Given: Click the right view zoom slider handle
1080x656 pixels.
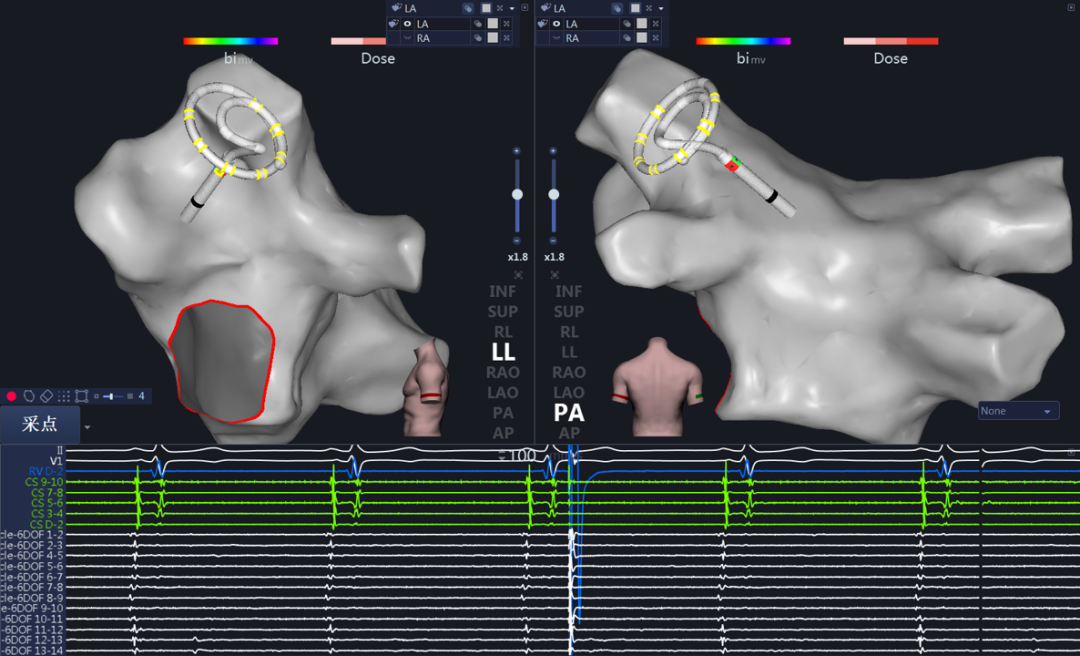Looking at the screenshot, I should (554, 194).
